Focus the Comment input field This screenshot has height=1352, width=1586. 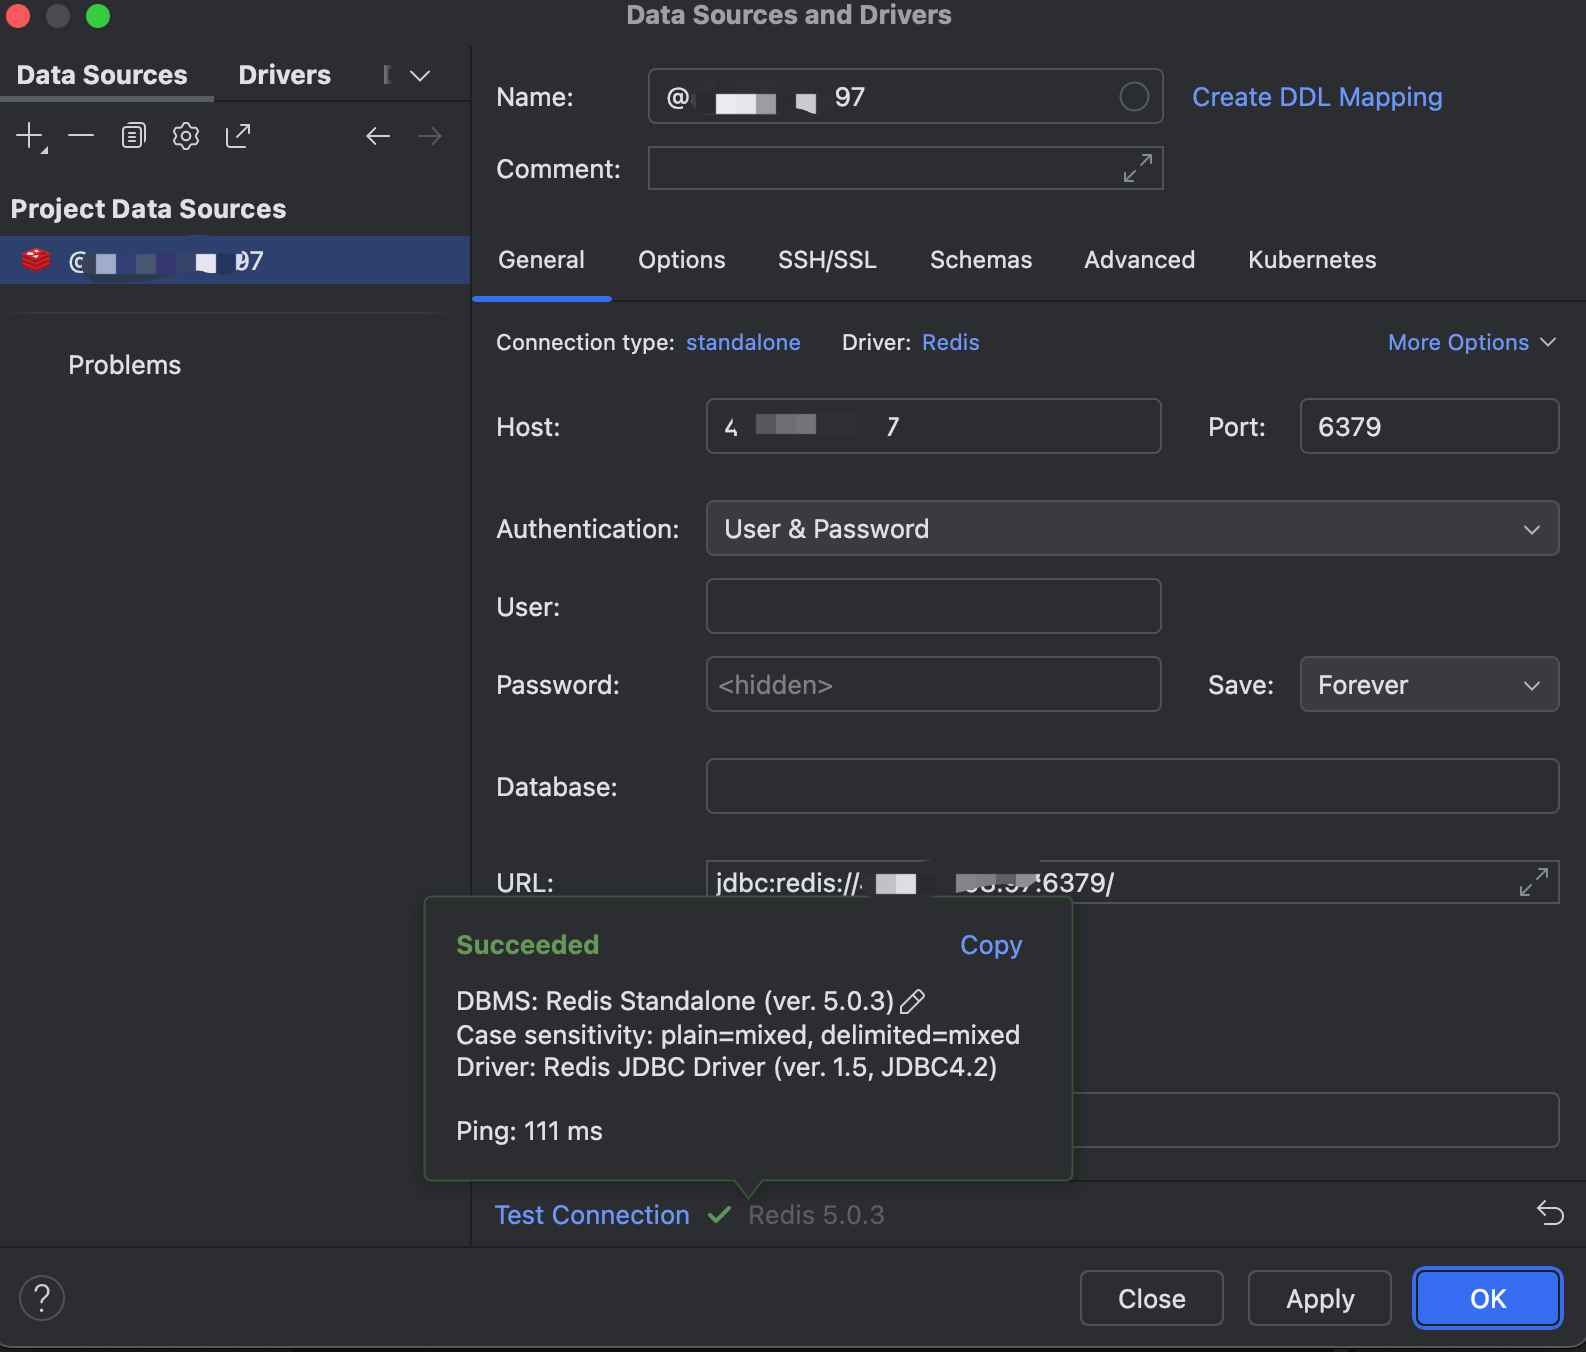(x=905, y=168)
